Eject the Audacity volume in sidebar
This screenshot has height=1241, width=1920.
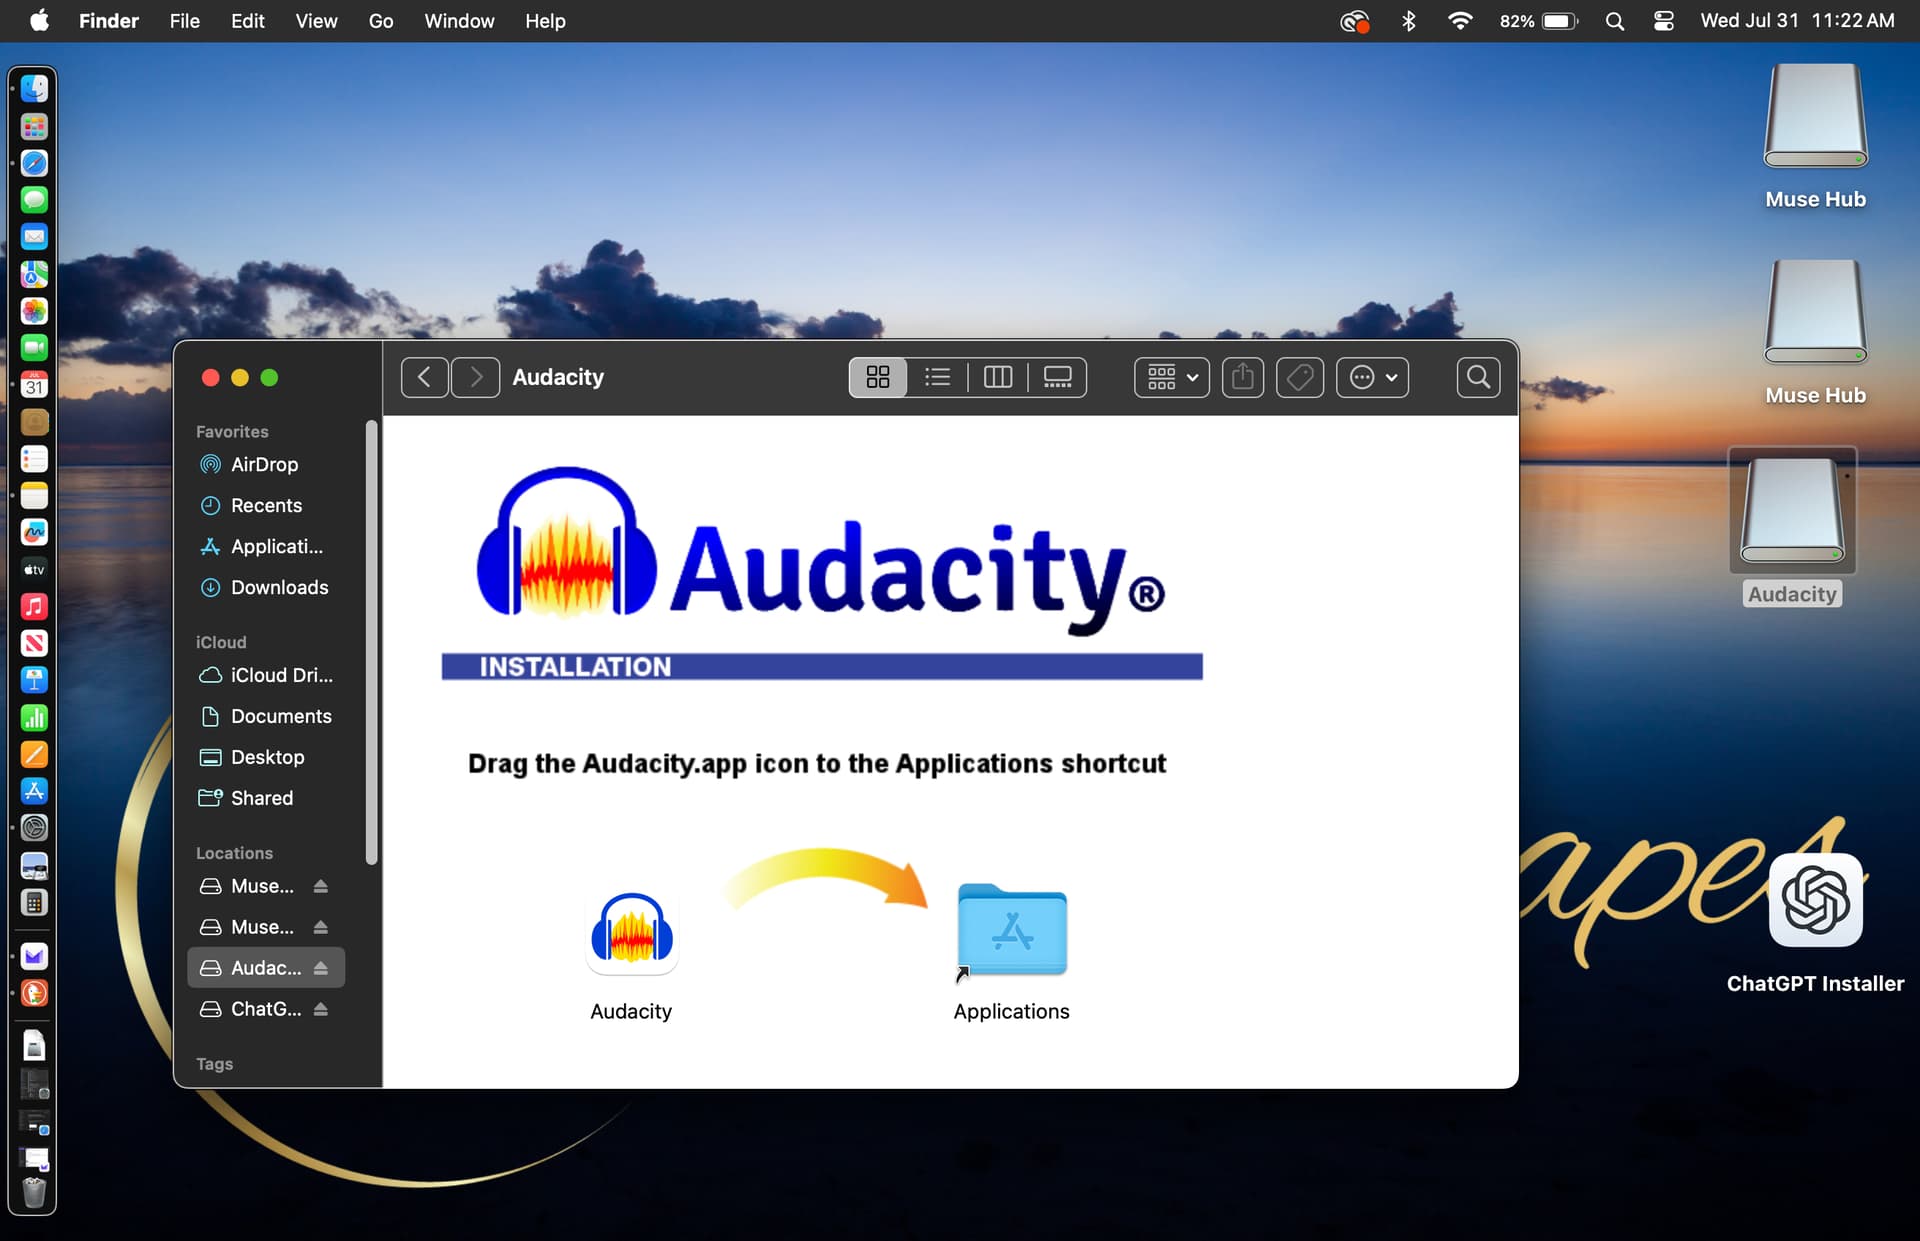(x=321, y=968)
